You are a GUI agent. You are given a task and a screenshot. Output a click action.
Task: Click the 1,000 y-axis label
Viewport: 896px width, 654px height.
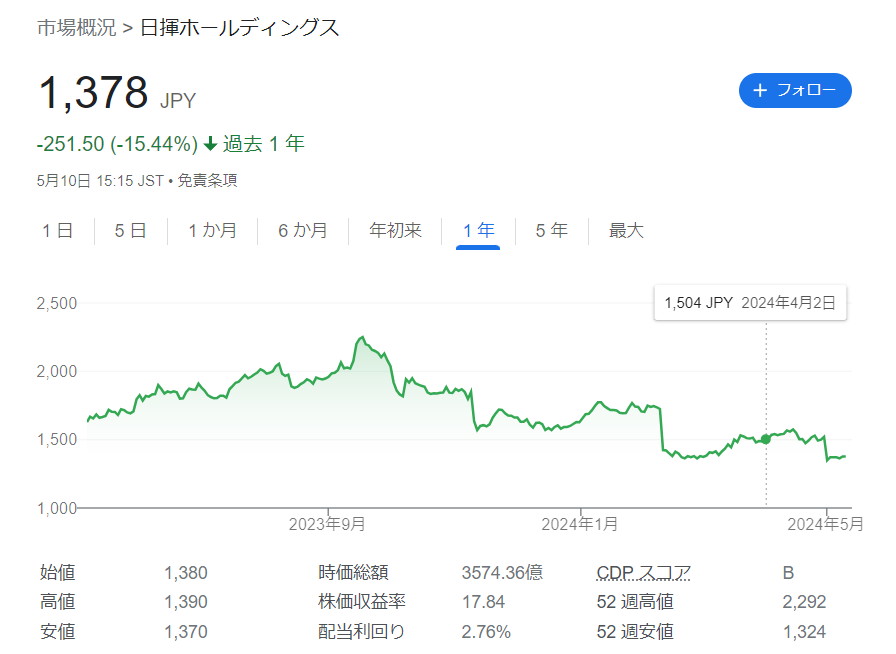(x=57, y=508)
